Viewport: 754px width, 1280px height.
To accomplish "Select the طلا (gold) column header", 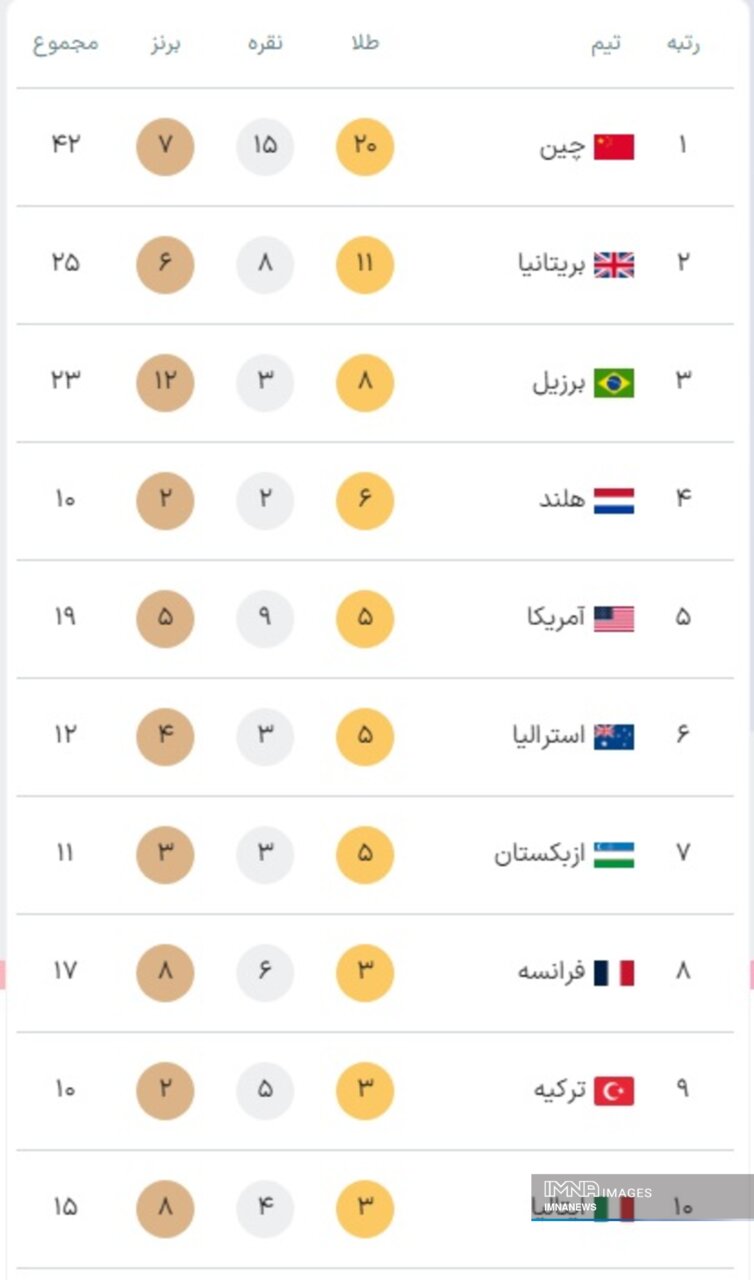I will click(365, 43).
